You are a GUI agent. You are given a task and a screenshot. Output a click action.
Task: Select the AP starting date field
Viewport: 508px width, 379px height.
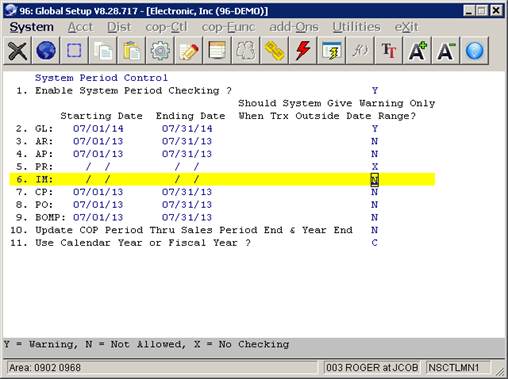pos(98,154)
